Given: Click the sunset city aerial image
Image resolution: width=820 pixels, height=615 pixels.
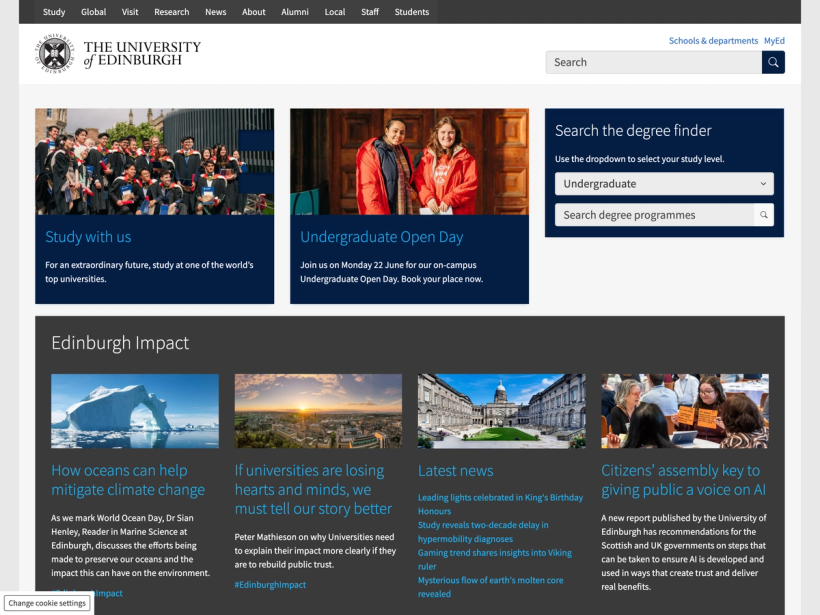Looking at the screenshot, I should pyautogui.click(x=318, y=411).
